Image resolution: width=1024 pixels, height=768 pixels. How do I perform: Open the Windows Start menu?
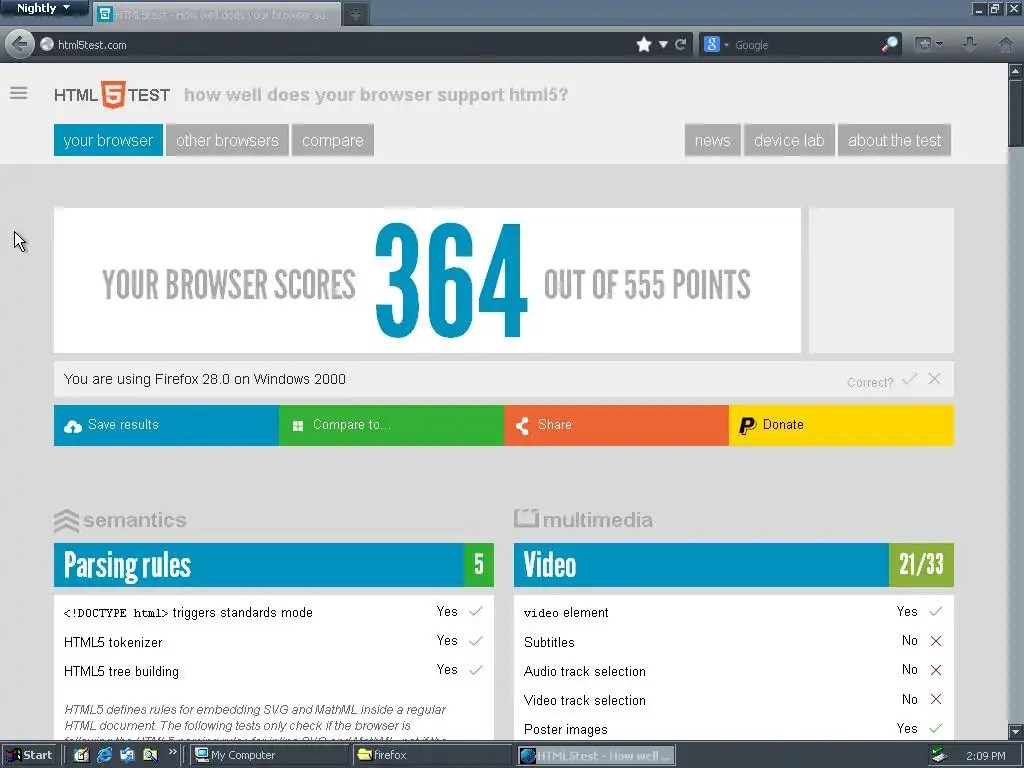click(x=30, y=755)
